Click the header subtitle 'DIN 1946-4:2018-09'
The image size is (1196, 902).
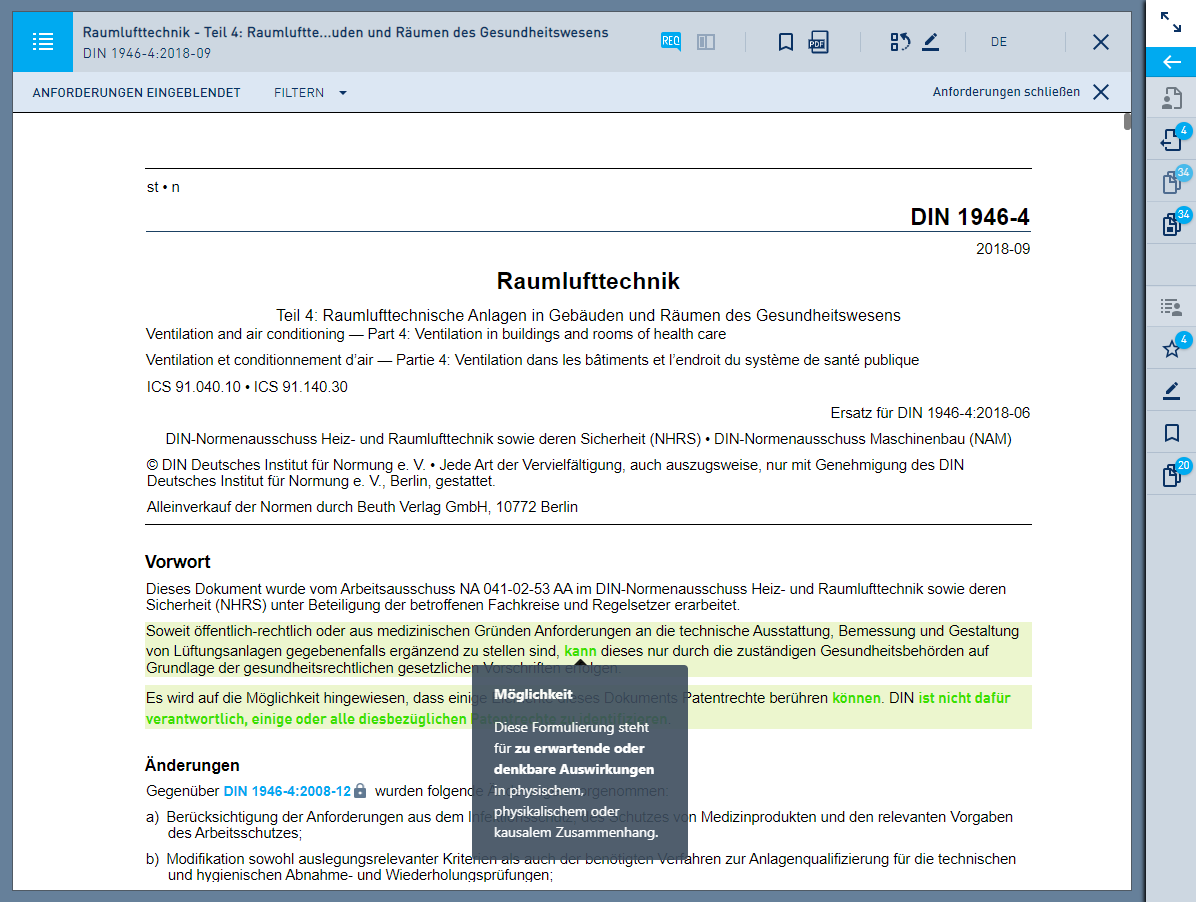pos(147,53)
